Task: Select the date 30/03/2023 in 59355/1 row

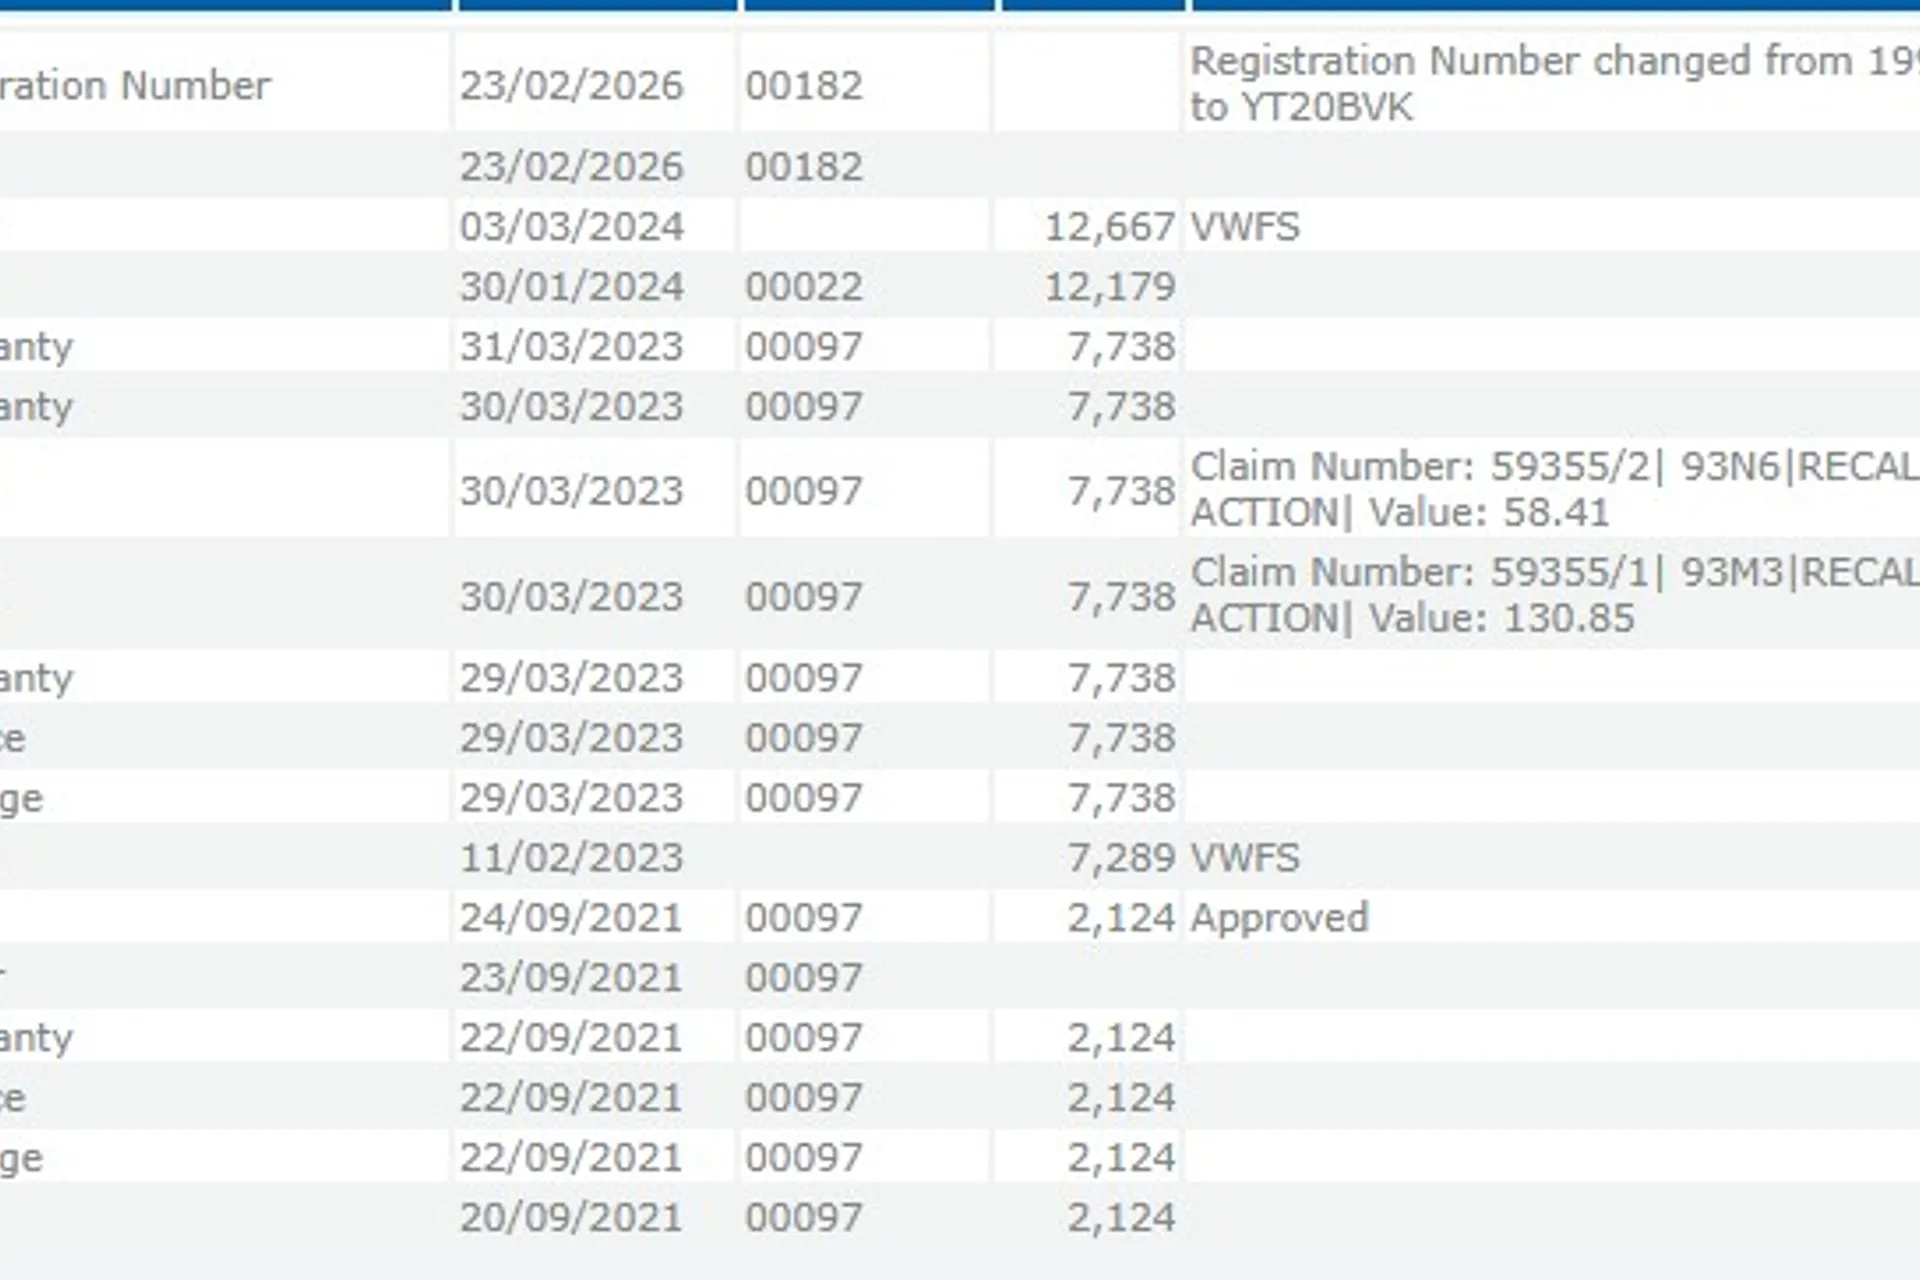Action: [x=571, y=597]
